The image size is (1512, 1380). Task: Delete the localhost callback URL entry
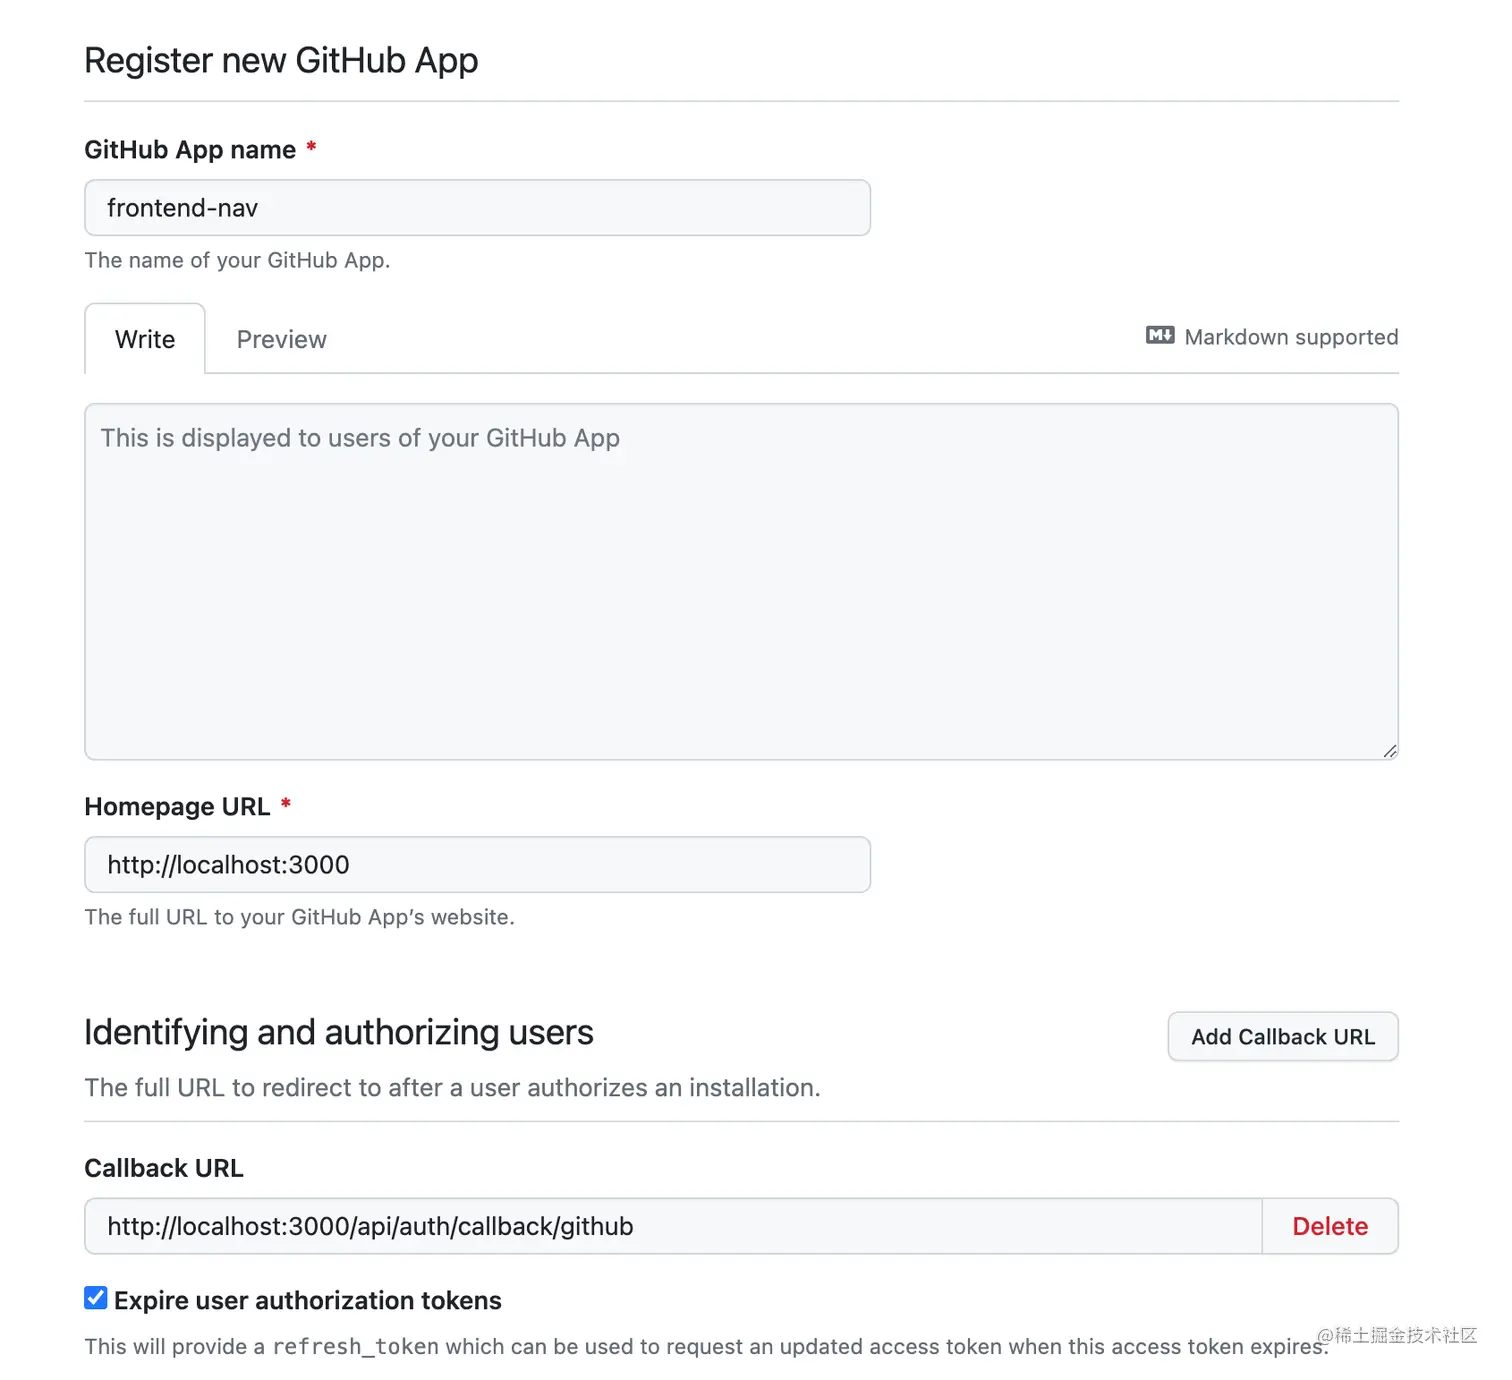point(1330,1226)
